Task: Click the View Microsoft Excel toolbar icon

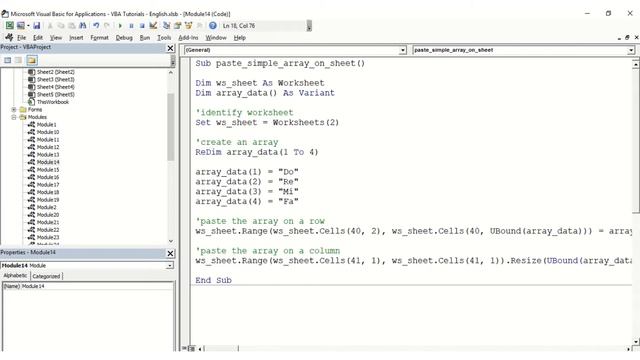Action: pyautogui.click(x=9, y=25)
